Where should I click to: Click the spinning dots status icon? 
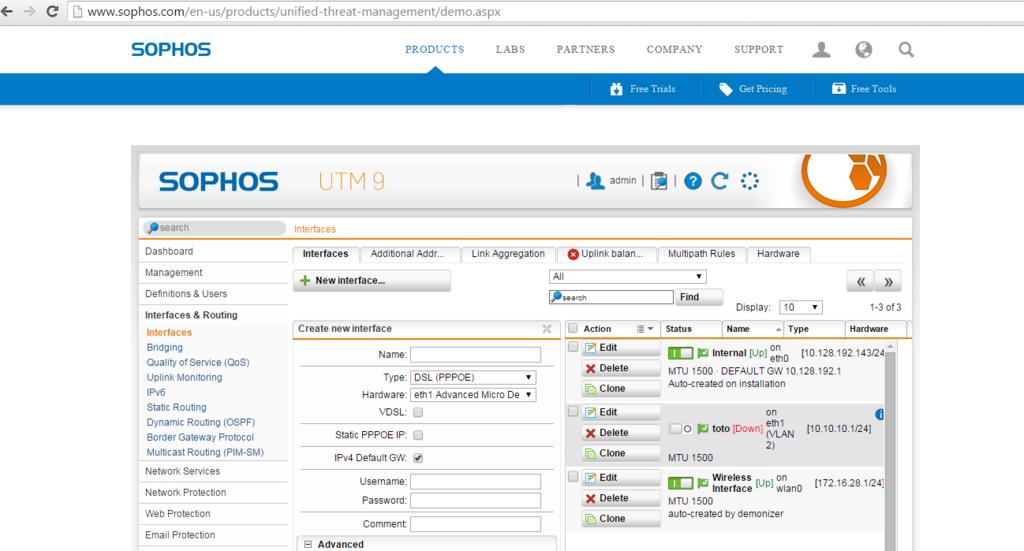click(x=750, y=181)
